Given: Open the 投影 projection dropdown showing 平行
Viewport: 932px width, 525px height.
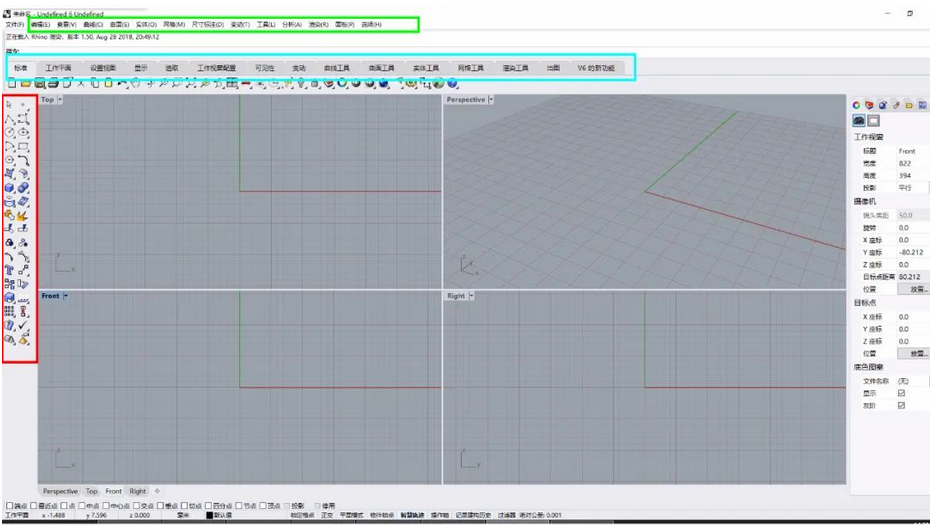Looking at the screenshot, I should (x=912, y=188).
